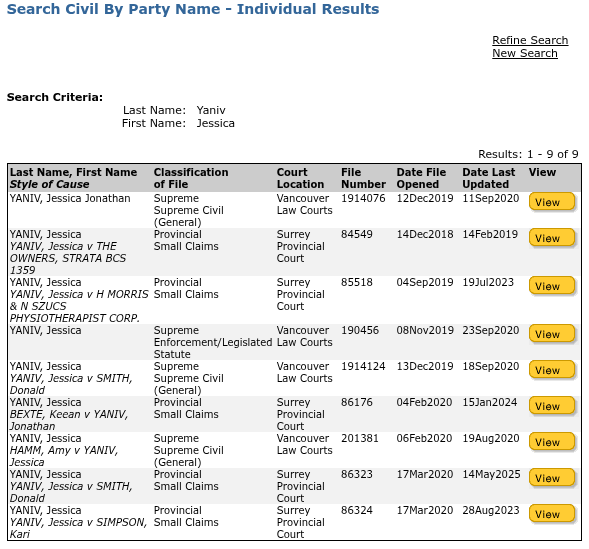This screenshot has height=549, width=589.
Task: Click file number 86323 cell
Action: point(357,475)
